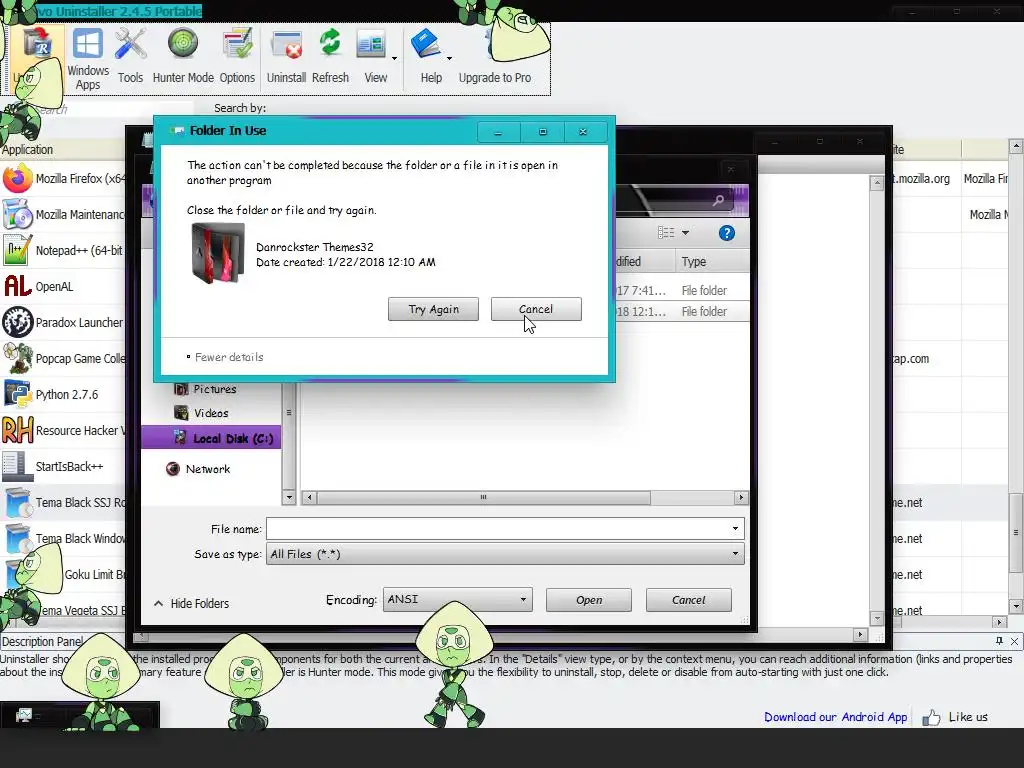Click horizontal scrollbar in file list
The image size is (1024, 768).
(484, 498)
